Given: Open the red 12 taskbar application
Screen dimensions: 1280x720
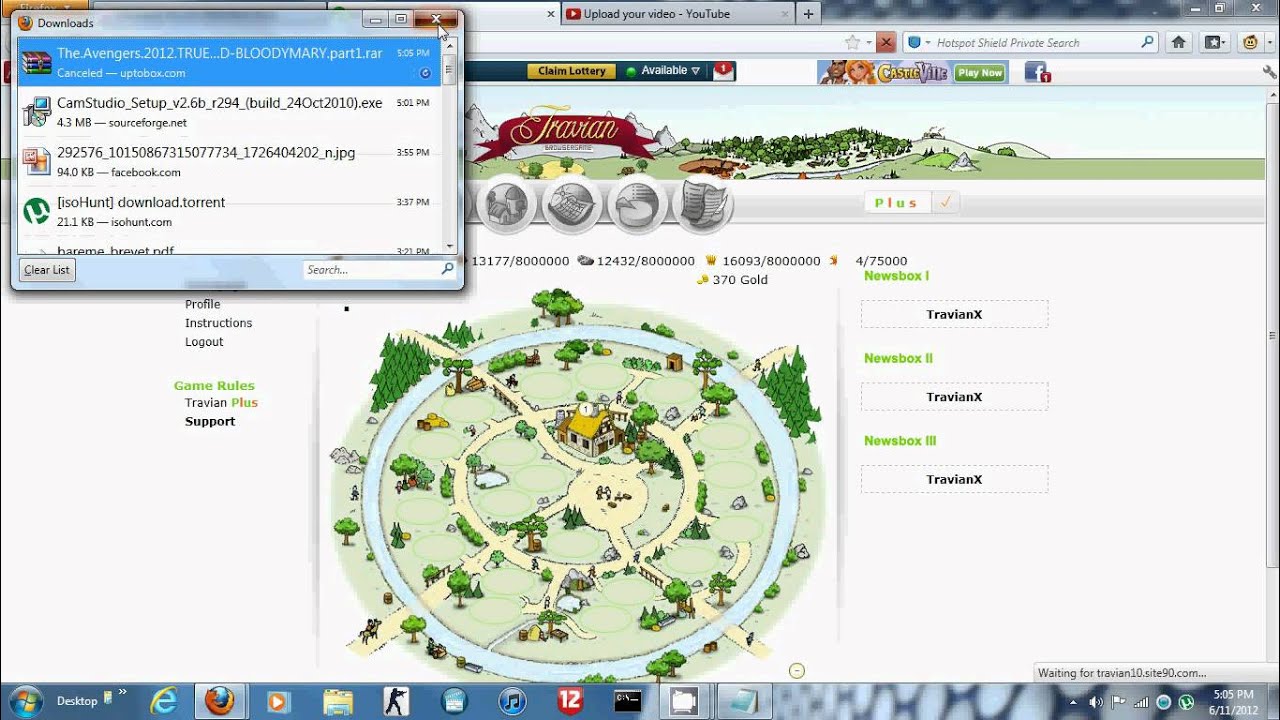Looking at the screenshot, I should click(x=570, y=701).
